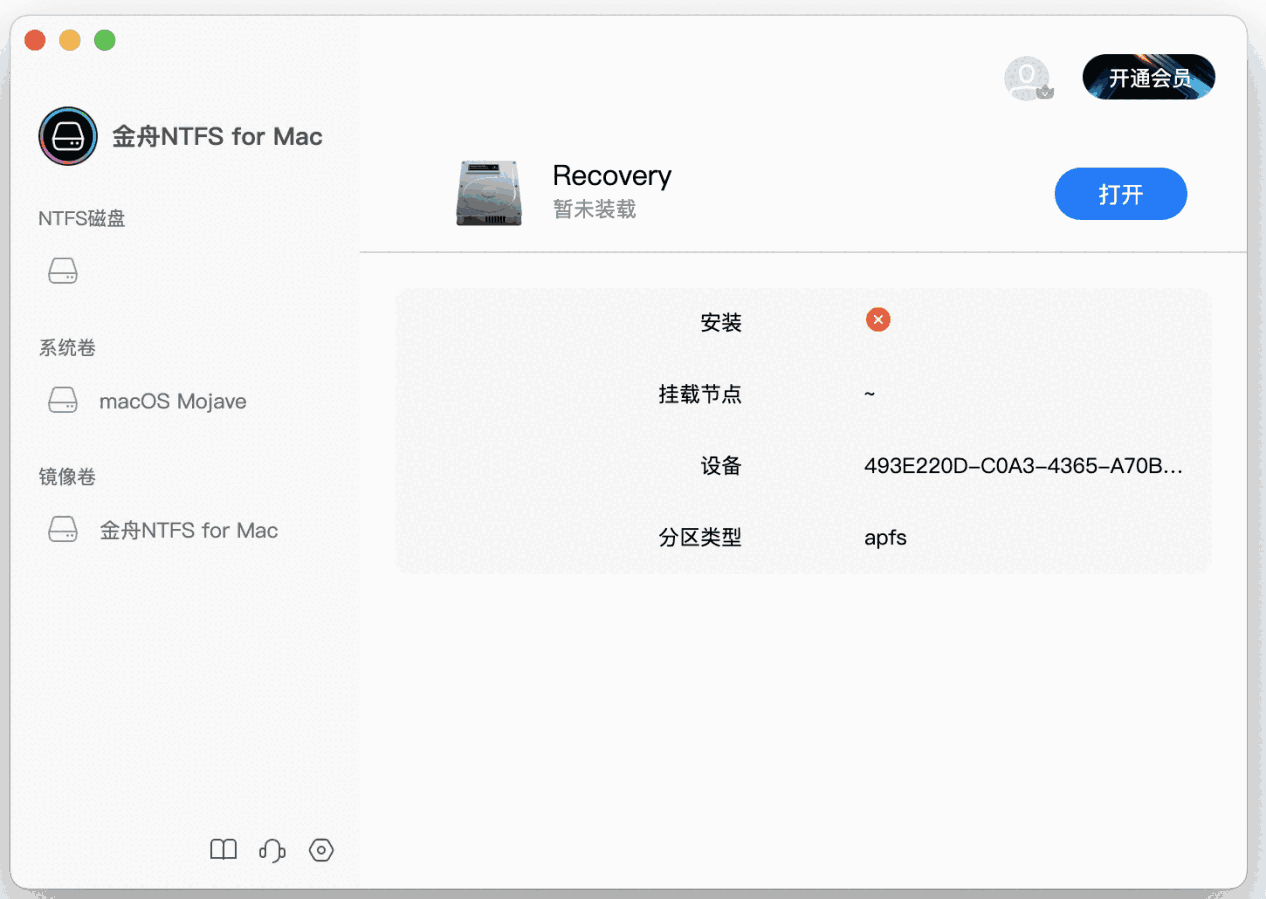
Task: Click the user avatar profile icon
Action: click(1028, 78)
